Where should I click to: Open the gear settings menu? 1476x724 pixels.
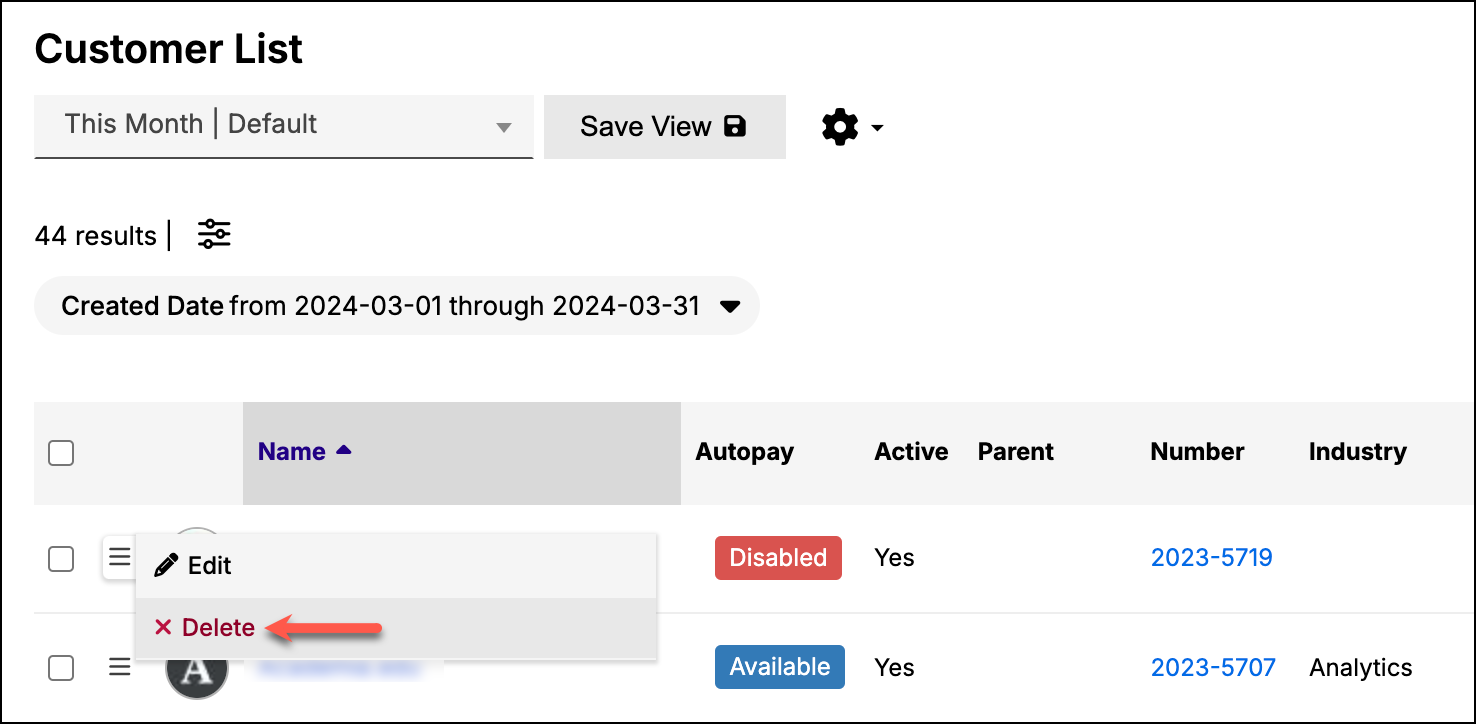840,127
